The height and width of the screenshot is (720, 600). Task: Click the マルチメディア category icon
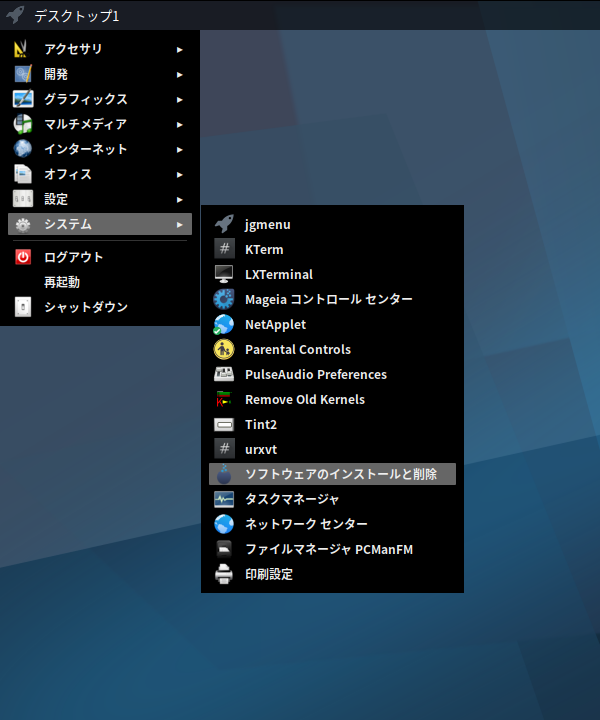pyautogui.click(x=22, y=124)
